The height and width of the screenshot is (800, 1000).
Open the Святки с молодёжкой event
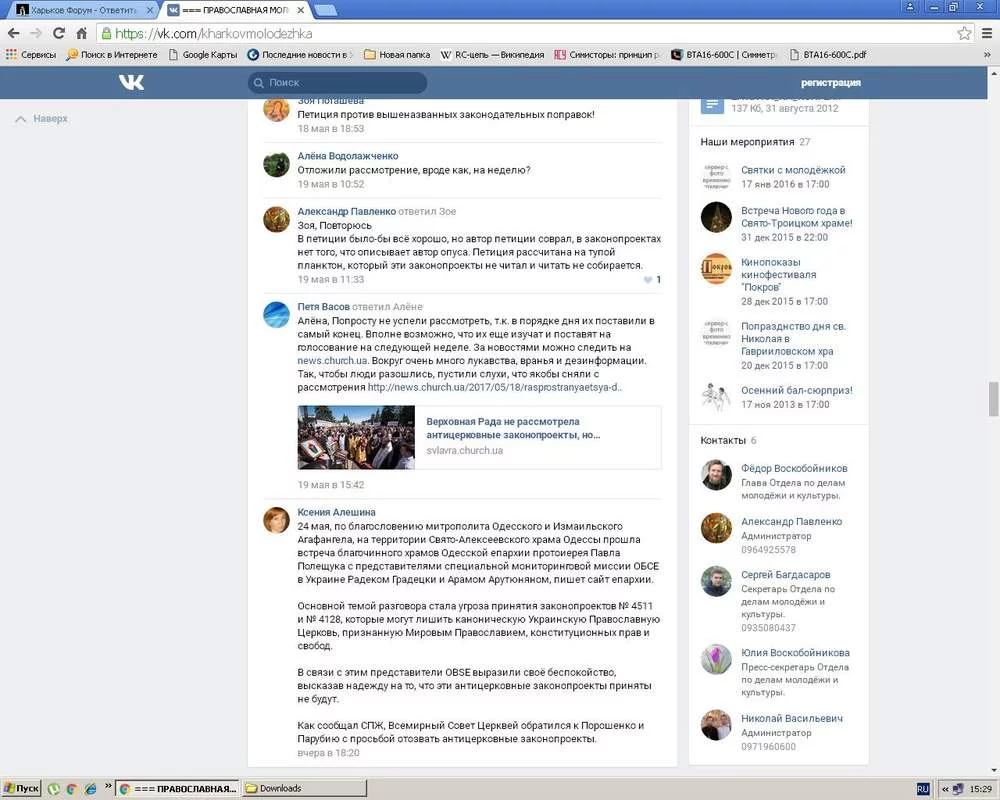(793, 170)
